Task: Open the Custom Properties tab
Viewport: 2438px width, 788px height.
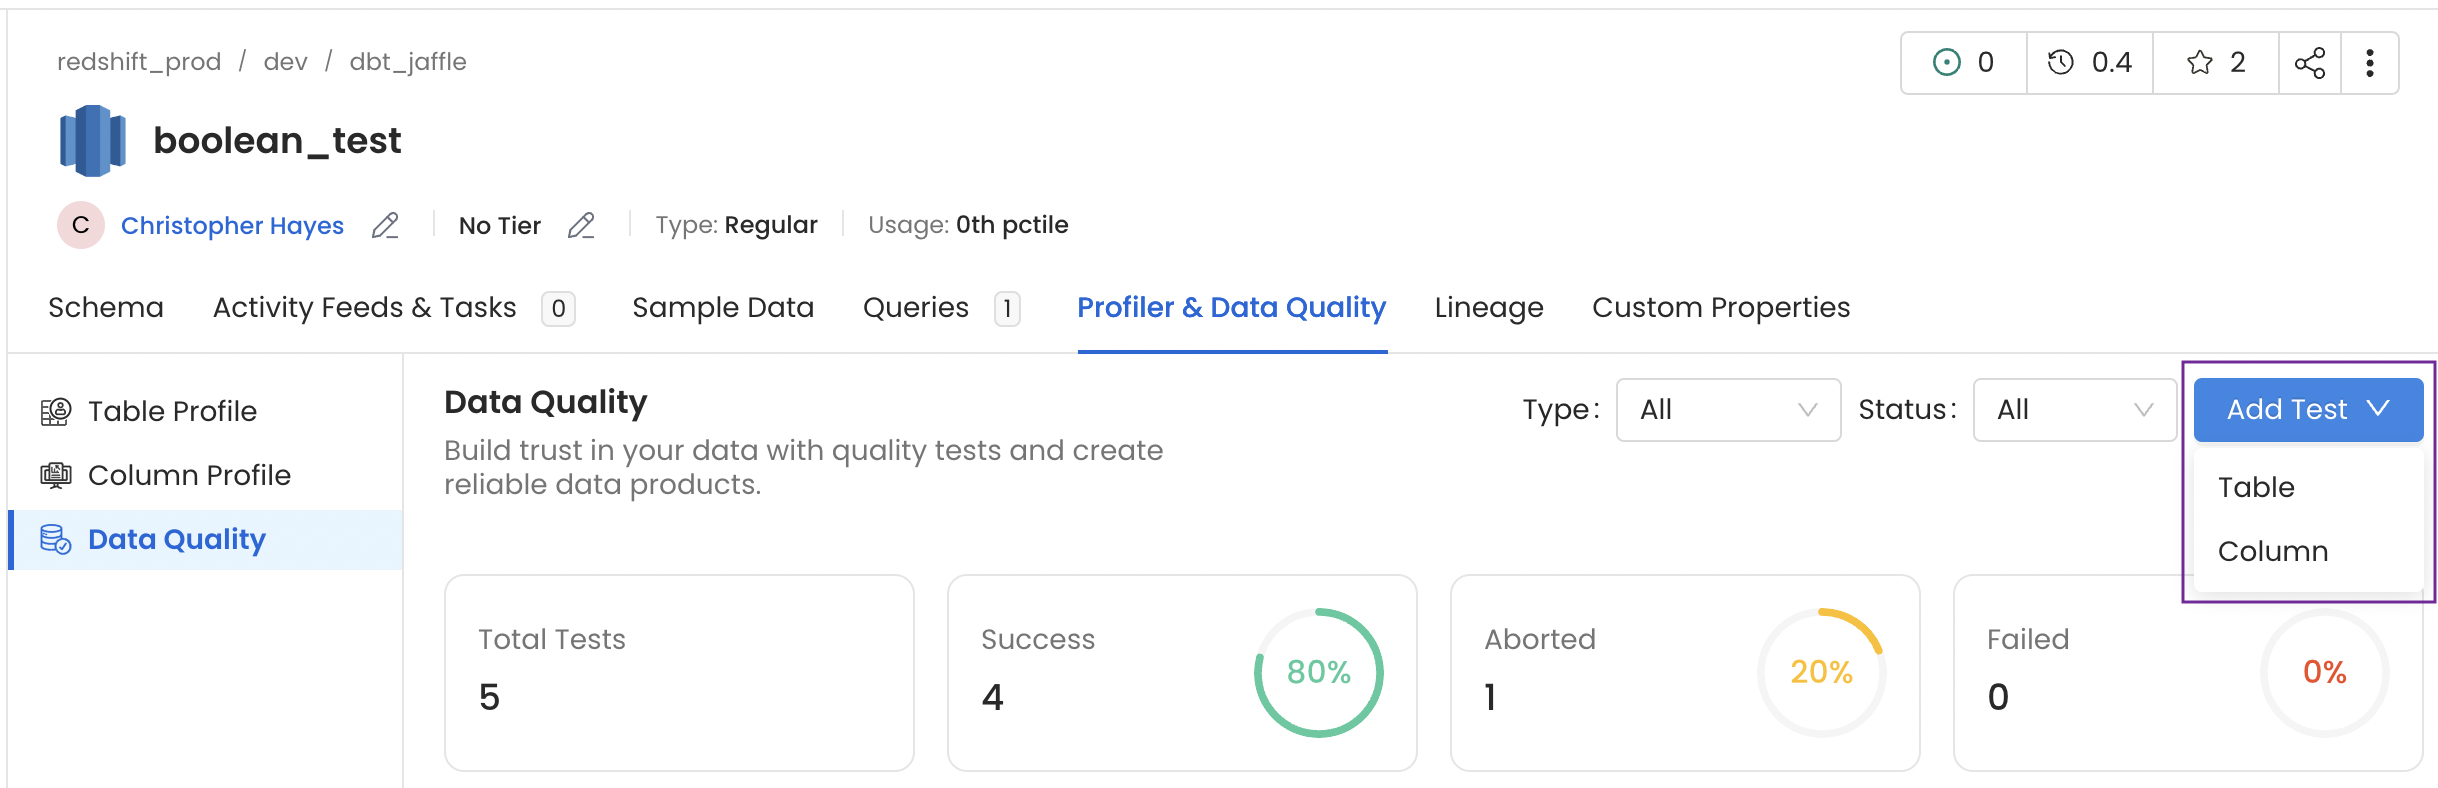Action: pyautogui.click(x=1721, y=307)
